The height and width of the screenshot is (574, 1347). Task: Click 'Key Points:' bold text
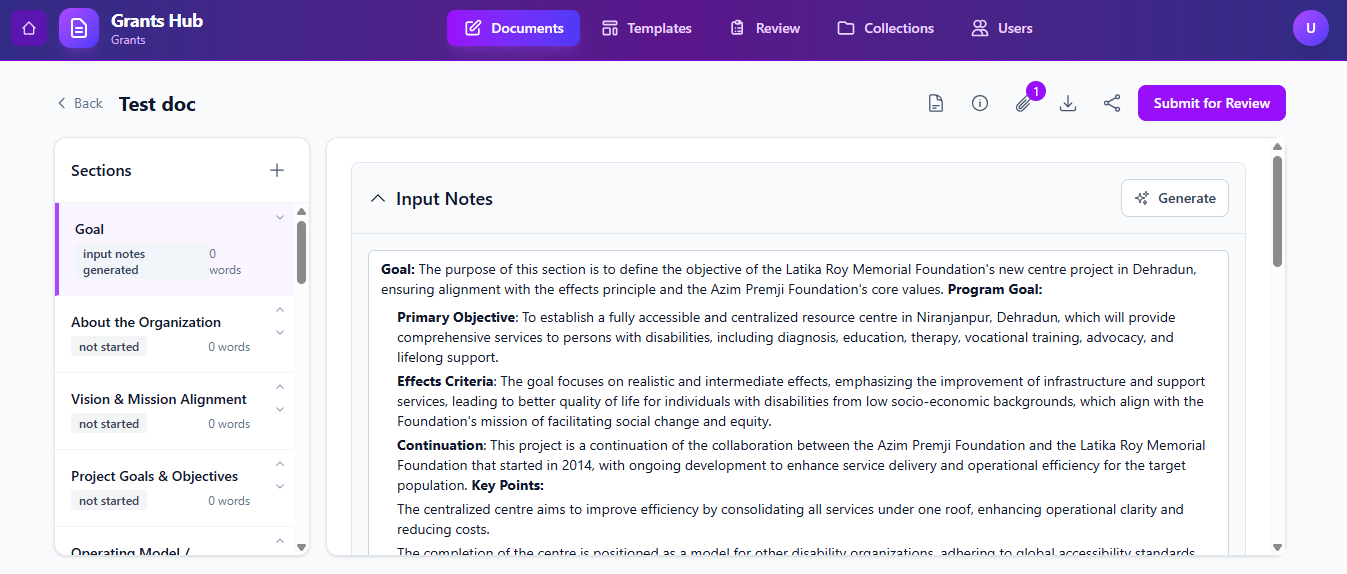pyautogui.click(x=508, y=485)
